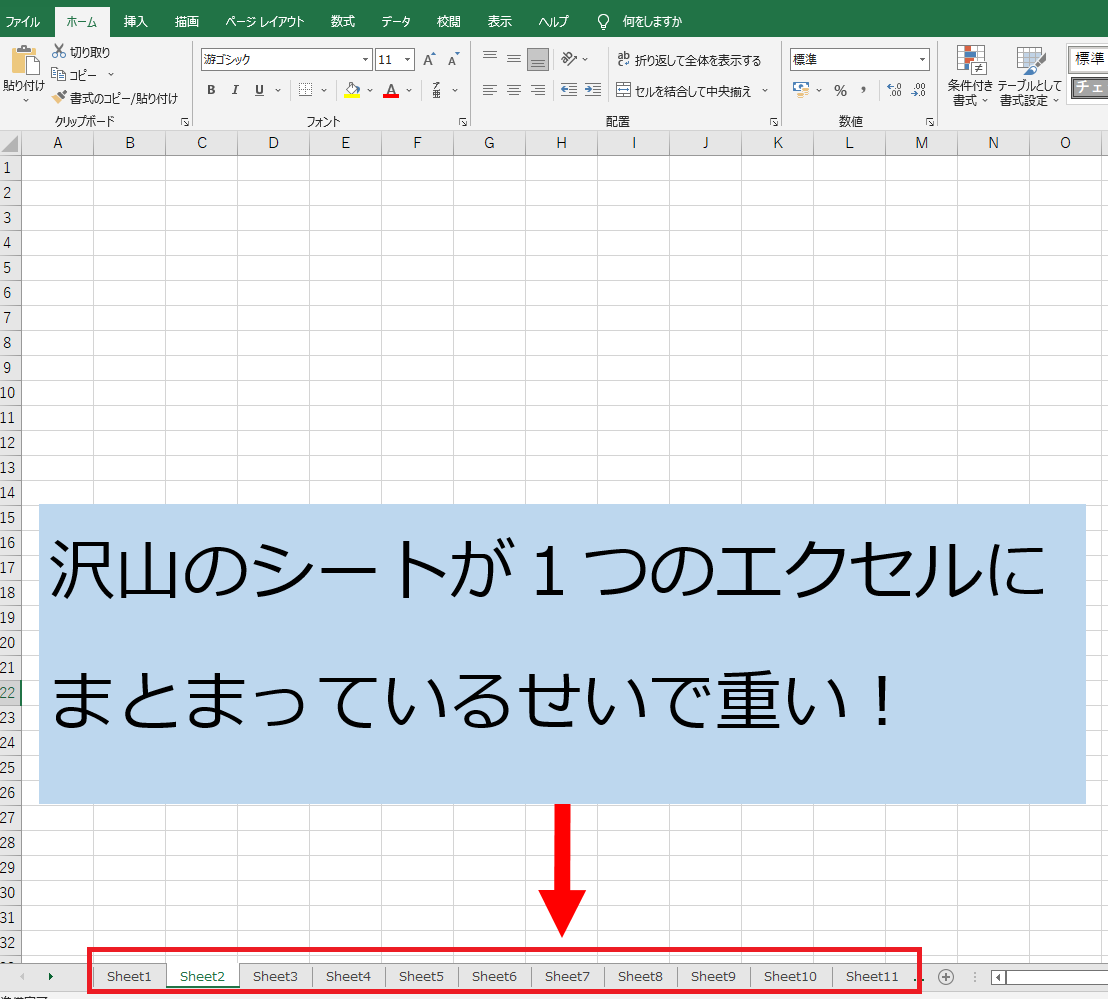
Task: Click the center align text icon
Action: tap(513, 90)
